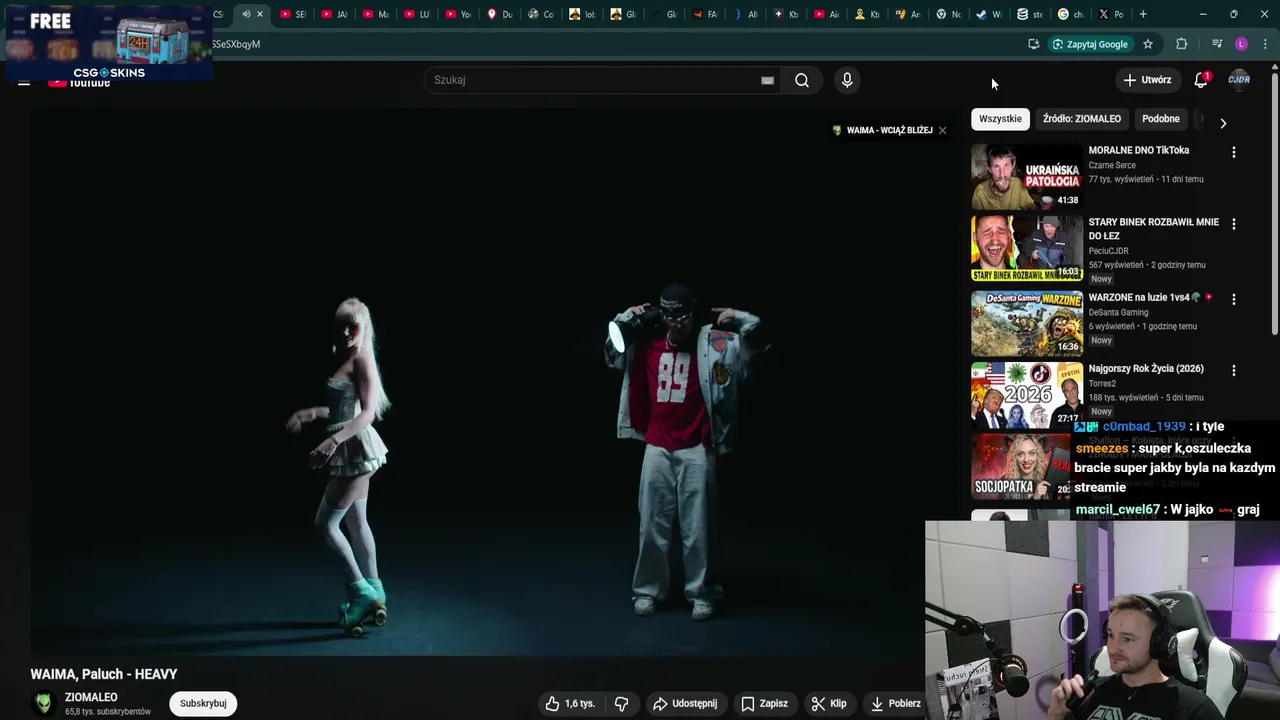Click the ZIOMALEO channel name
The height and width of the screenshot is (720, 1280).
91,697
